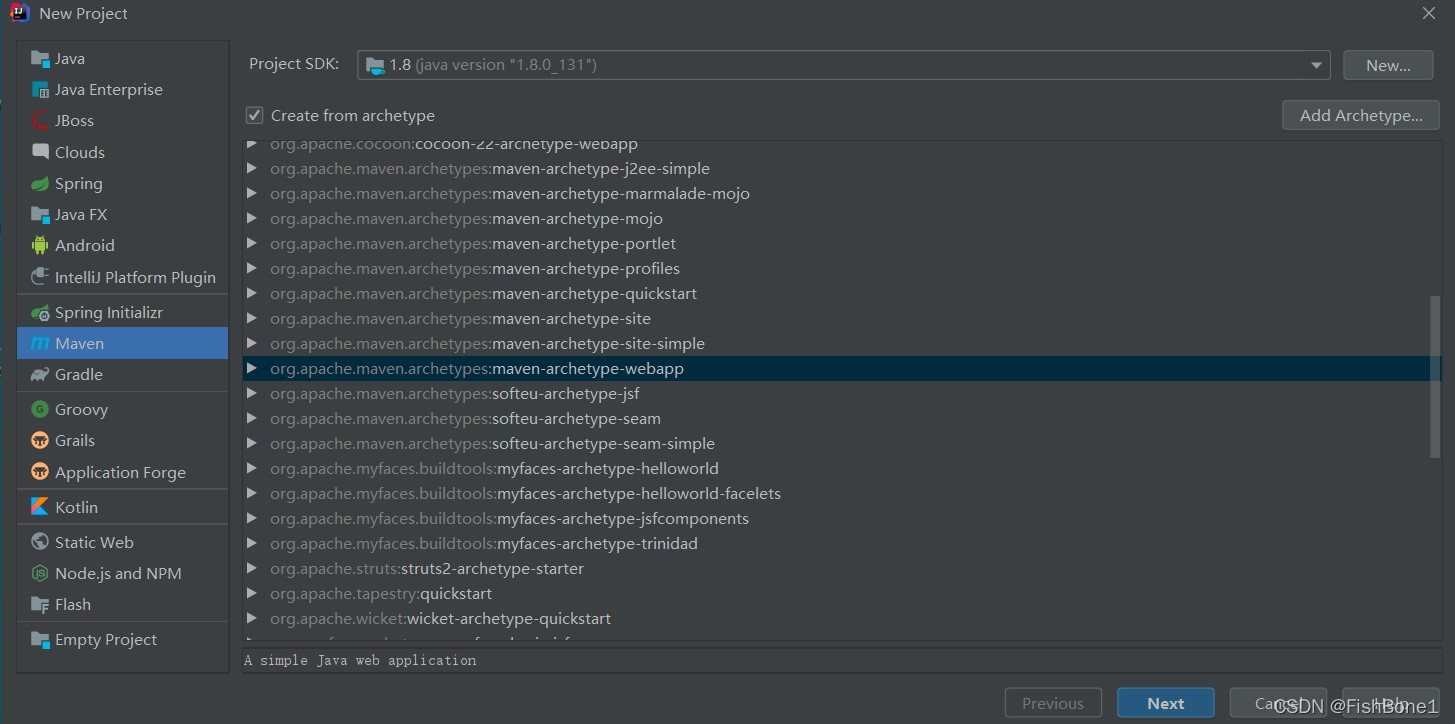Click the New... SDK button
Viewport: 1455px width, 724px height.
coord(1388,65)
